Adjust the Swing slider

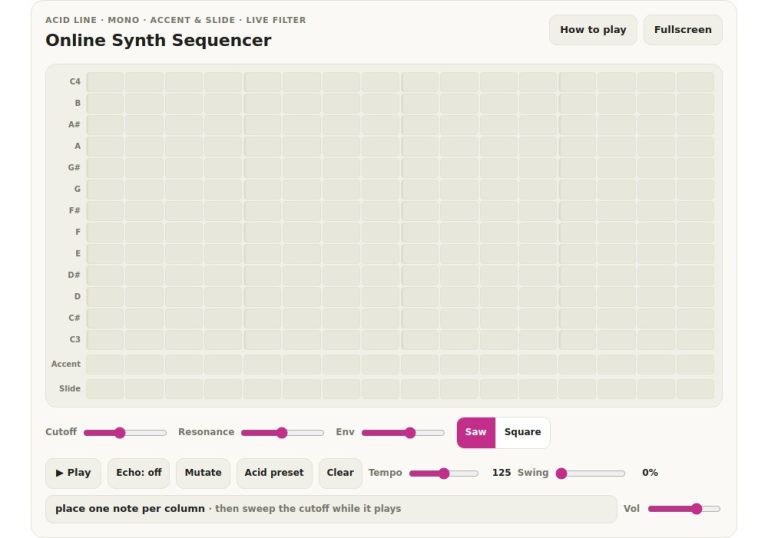(591, 473)
